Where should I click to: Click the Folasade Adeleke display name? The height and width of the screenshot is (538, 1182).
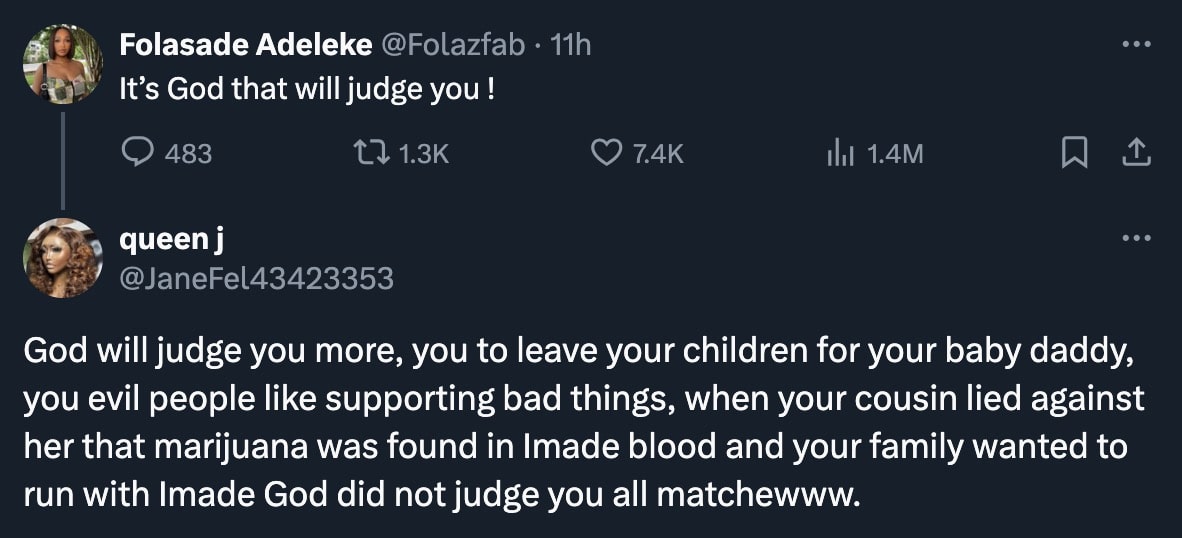[245, 45]
